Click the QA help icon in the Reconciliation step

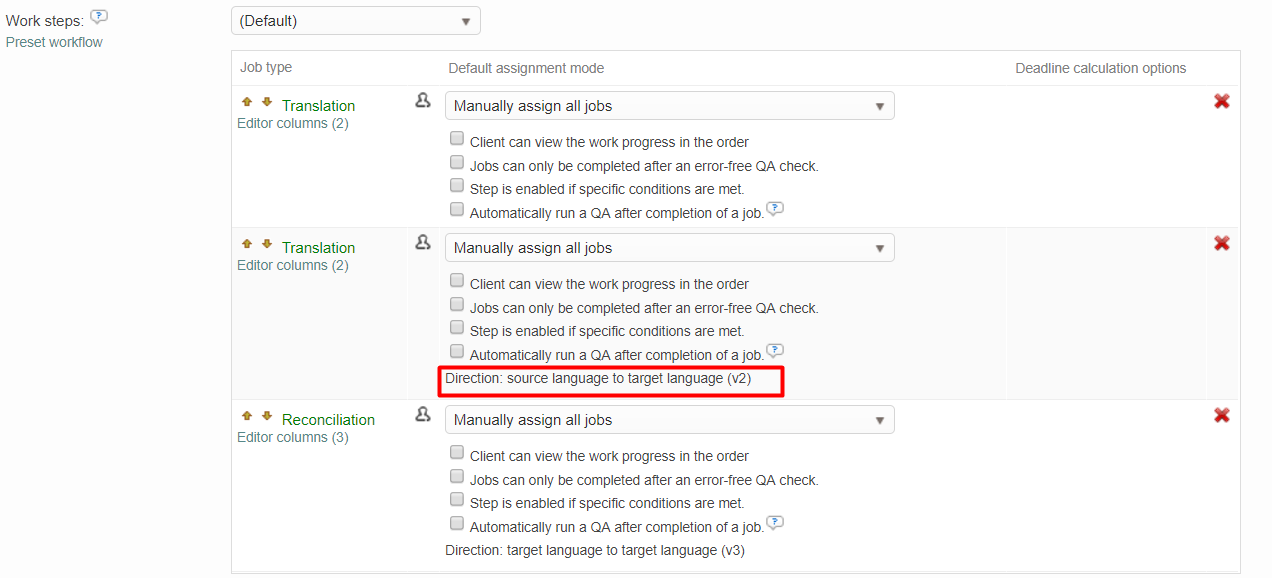pyautogui.click(x=775, y=523)
